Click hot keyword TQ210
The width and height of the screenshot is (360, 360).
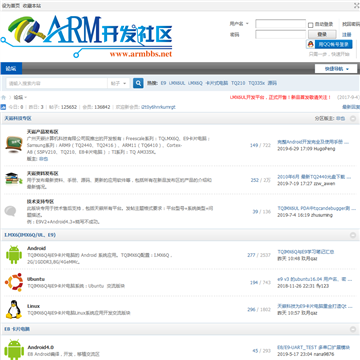(238, 83)
